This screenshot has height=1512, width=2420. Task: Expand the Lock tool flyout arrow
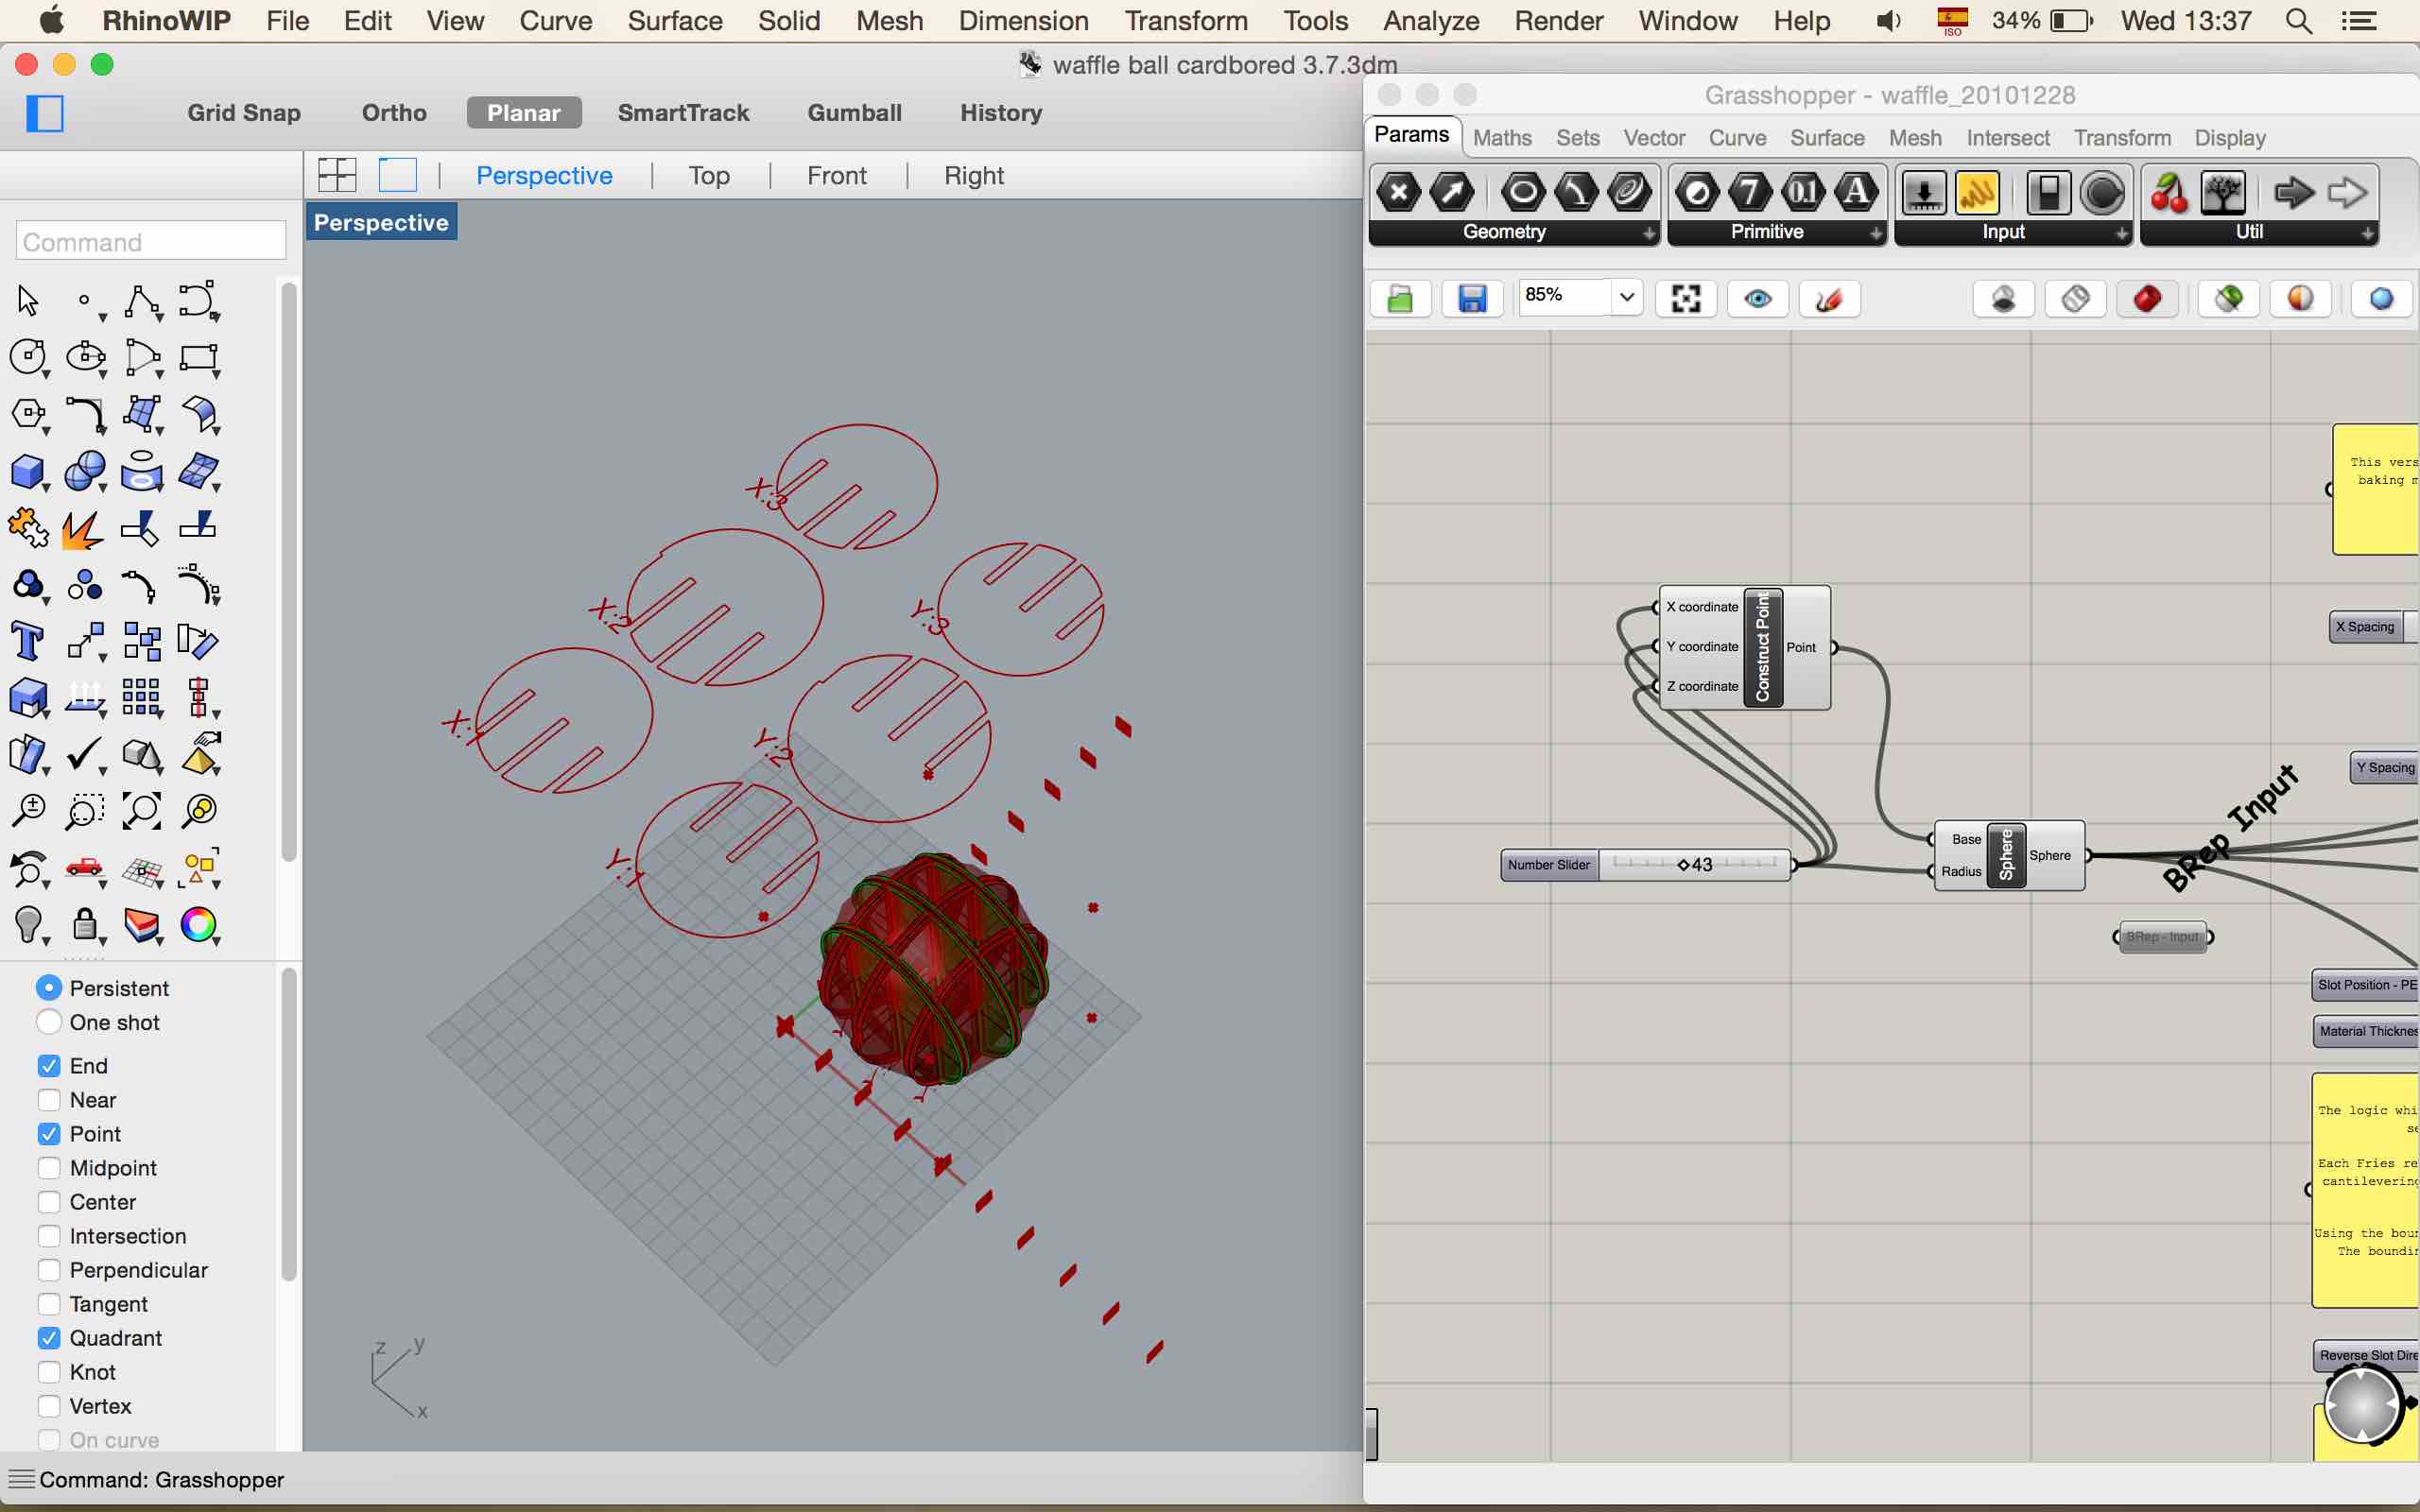point(103,942)
